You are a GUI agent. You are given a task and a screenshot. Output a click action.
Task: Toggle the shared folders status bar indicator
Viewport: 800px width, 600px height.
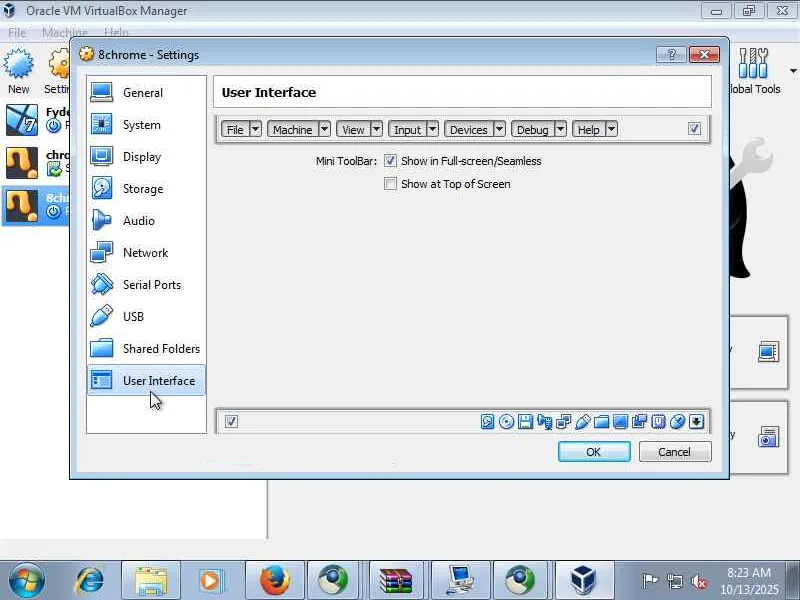[x=602, y=421]
